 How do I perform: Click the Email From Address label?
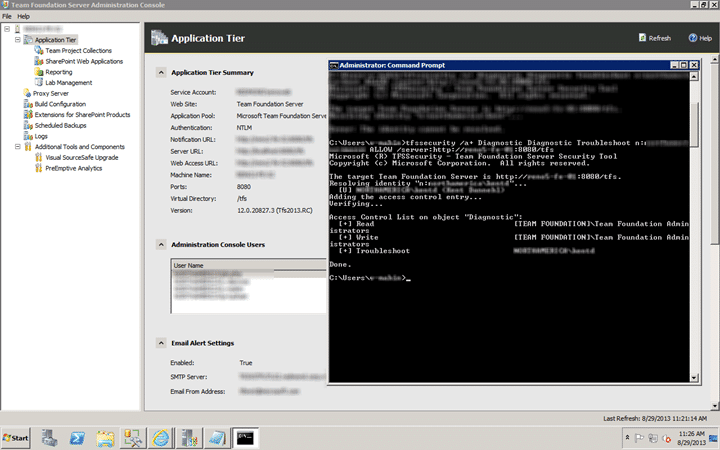[198, 392]
